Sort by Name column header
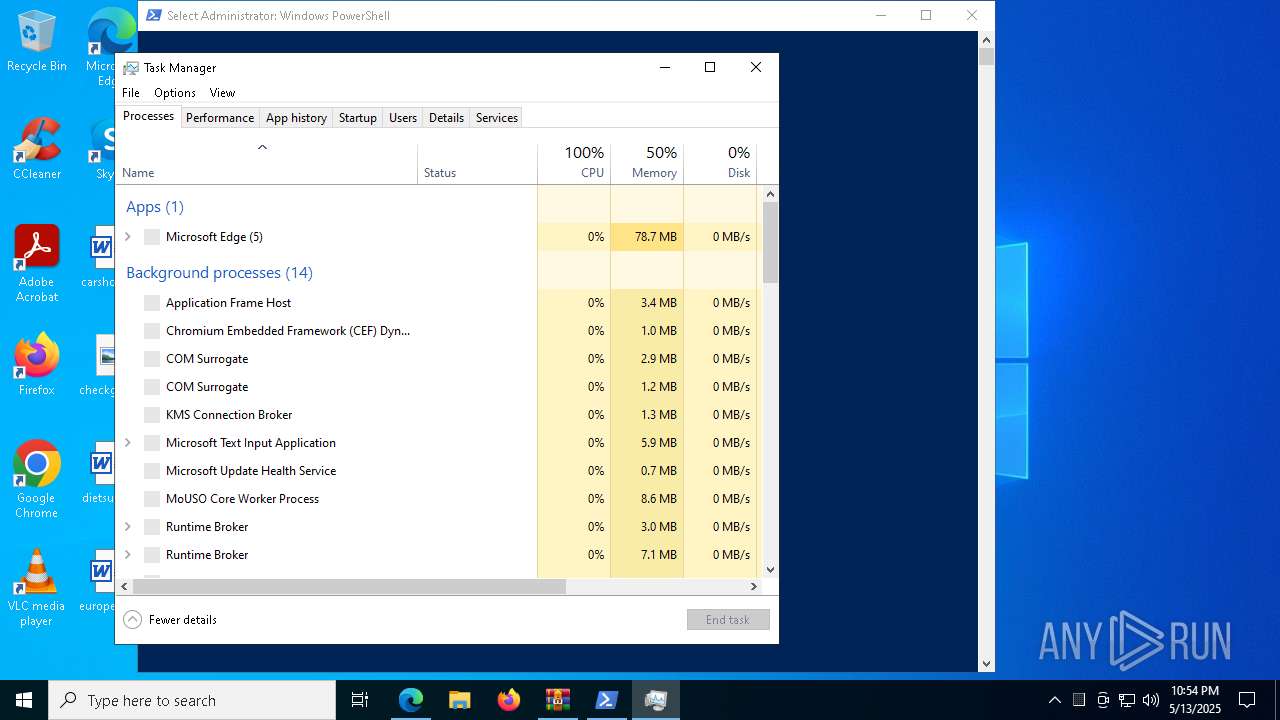The width and height of the screenshot is (1280, 720). pyautogui.click(x=267, y=164)
